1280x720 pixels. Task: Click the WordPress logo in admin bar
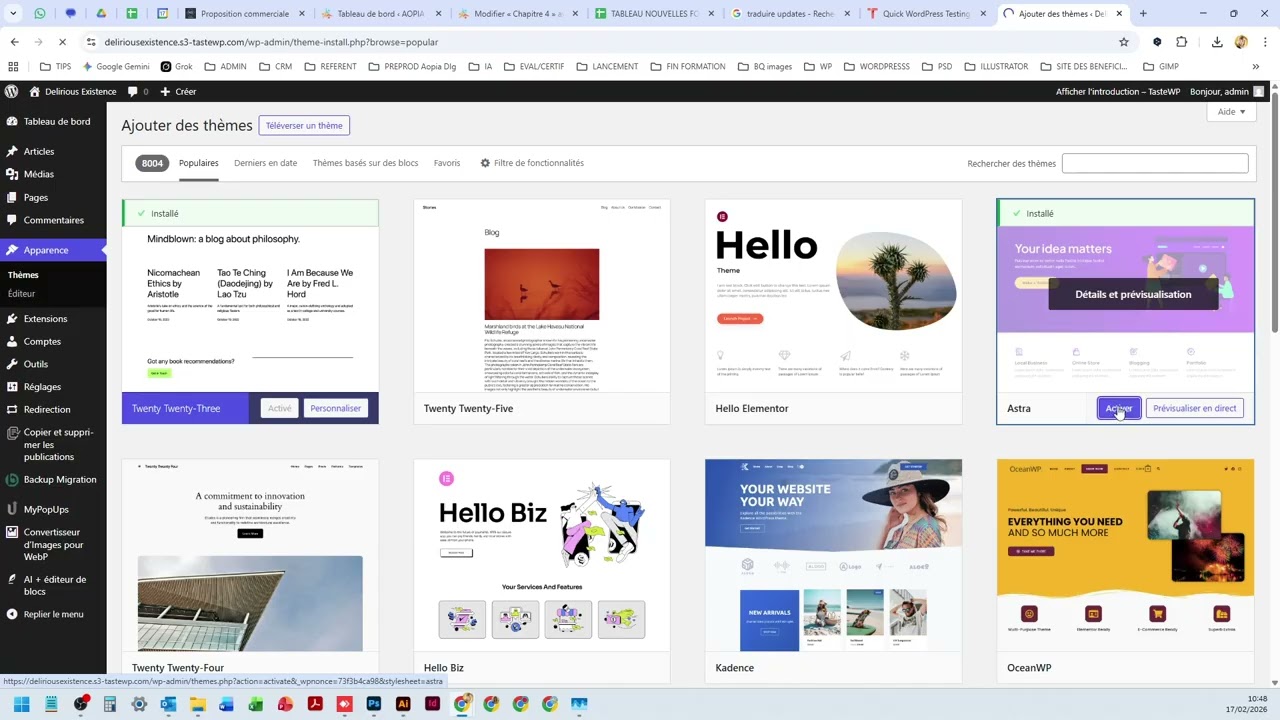[x=11, y=91]
